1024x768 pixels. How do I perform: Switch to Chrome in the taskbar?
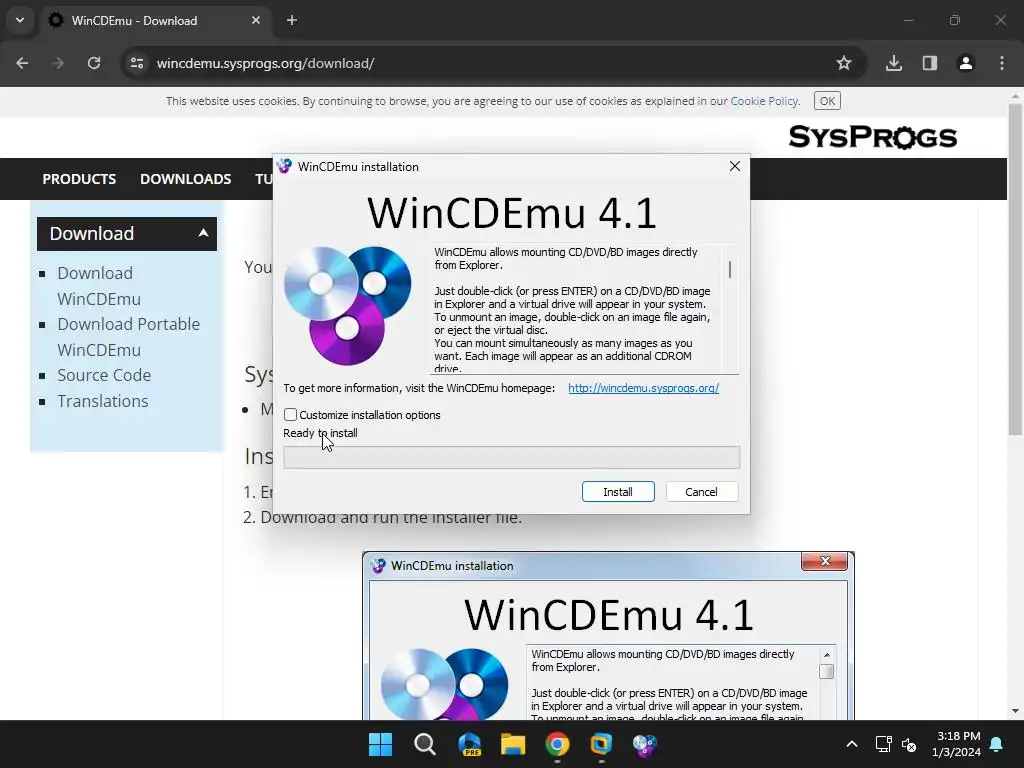click(557, 744)
